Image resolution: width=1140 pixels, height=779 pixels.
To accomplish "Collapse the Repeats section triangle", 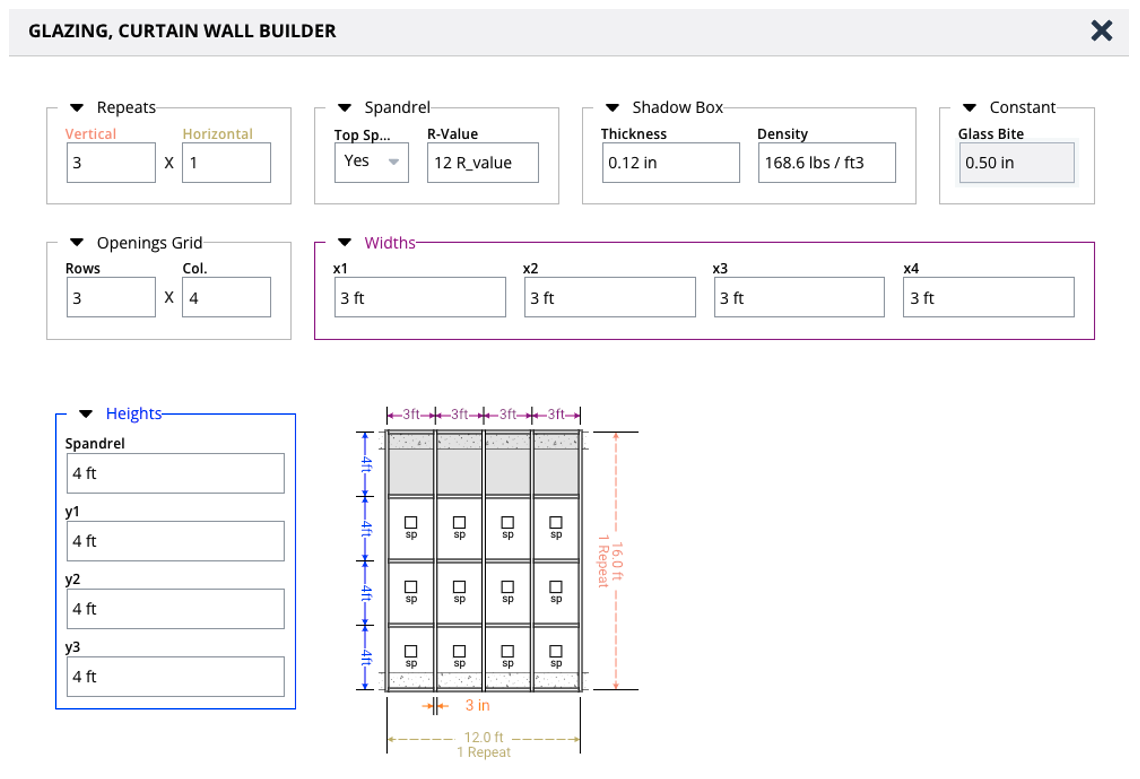I will click(x=77, y=108).
